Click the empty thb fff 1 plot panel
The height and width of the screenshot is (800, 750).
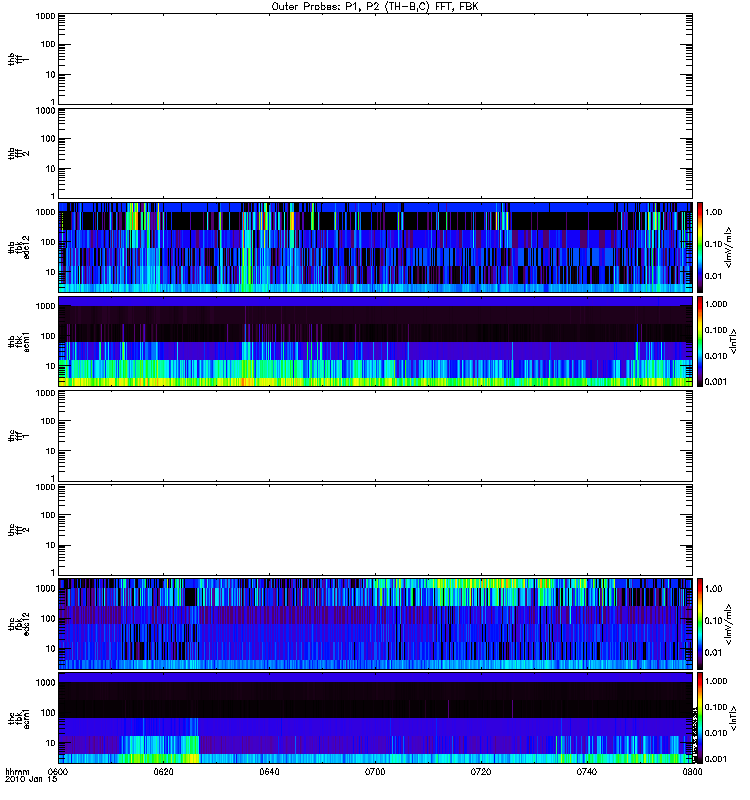[x=375, y=59]
